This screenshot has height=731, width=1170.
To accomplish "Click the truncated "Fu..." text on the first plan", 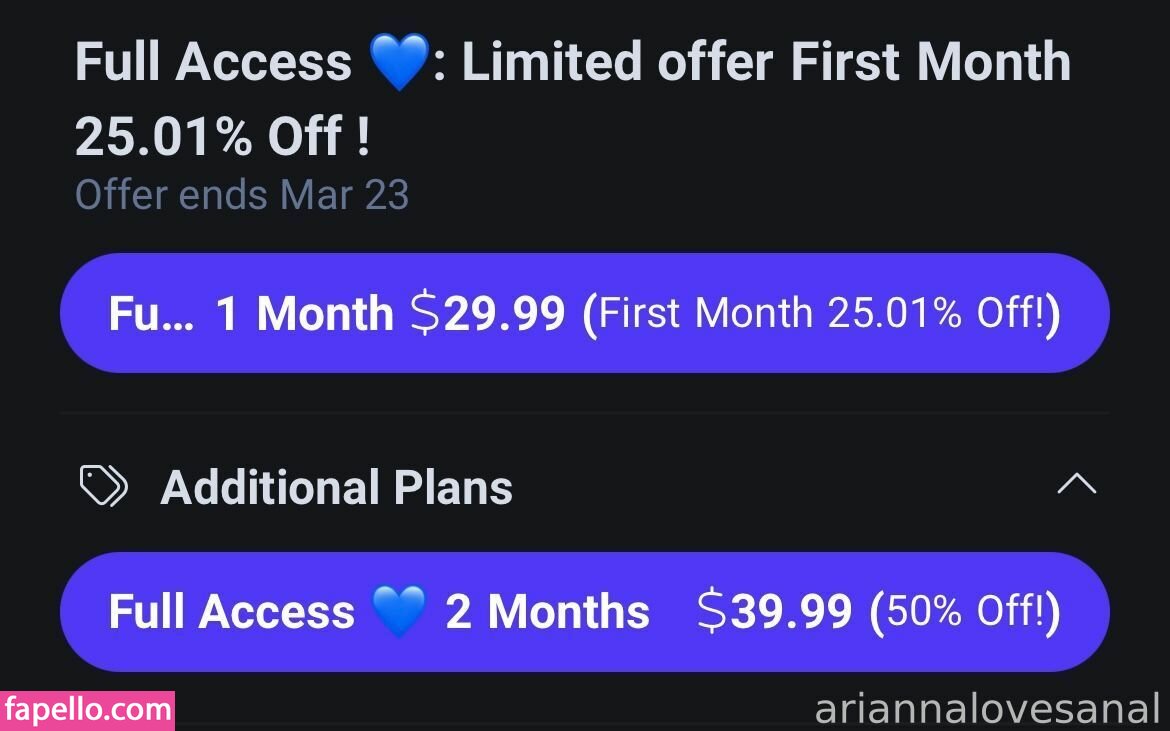I will [x=151, y=314].
